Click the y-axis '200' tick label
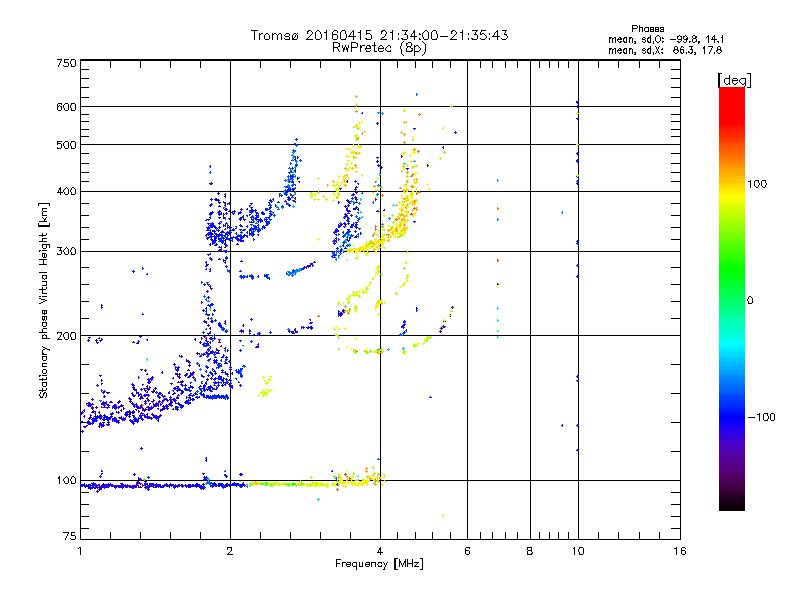This screenshot has height=600, width=800. pos(66,336)
